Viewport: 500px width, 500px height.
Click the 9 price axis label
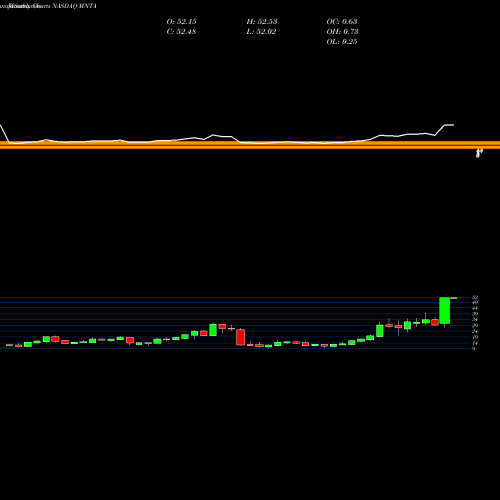[474, 349]
